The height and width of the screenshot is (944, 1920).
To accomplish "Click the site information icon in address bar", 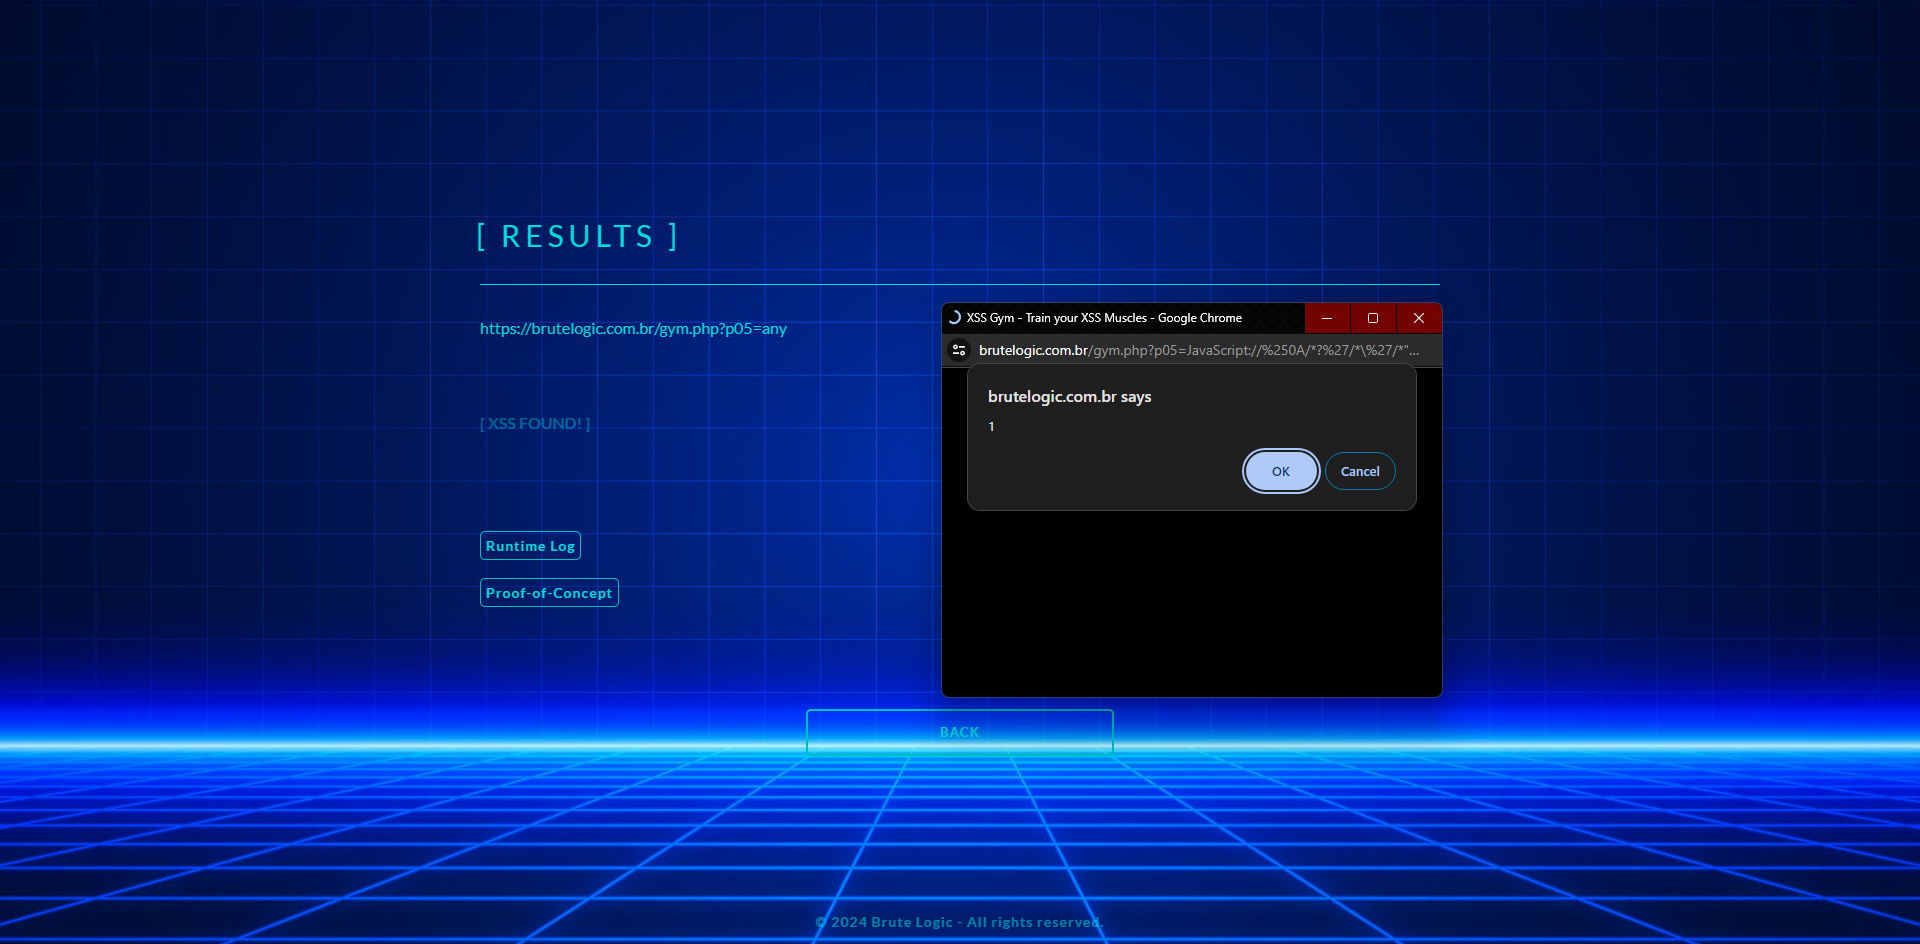I will tap(959, 350).
